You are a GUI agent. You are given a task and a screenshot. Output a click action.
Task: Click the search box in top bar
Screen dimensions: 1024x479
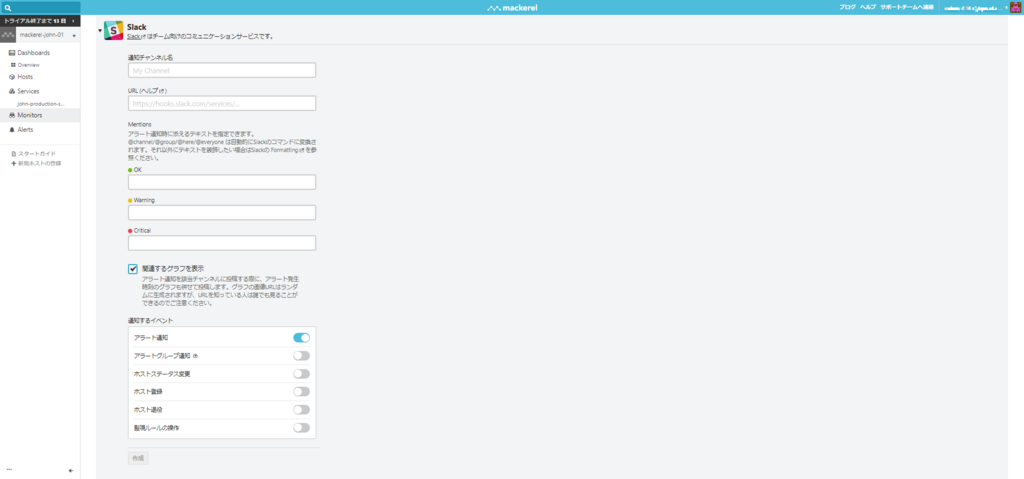[x=40, y=8]
